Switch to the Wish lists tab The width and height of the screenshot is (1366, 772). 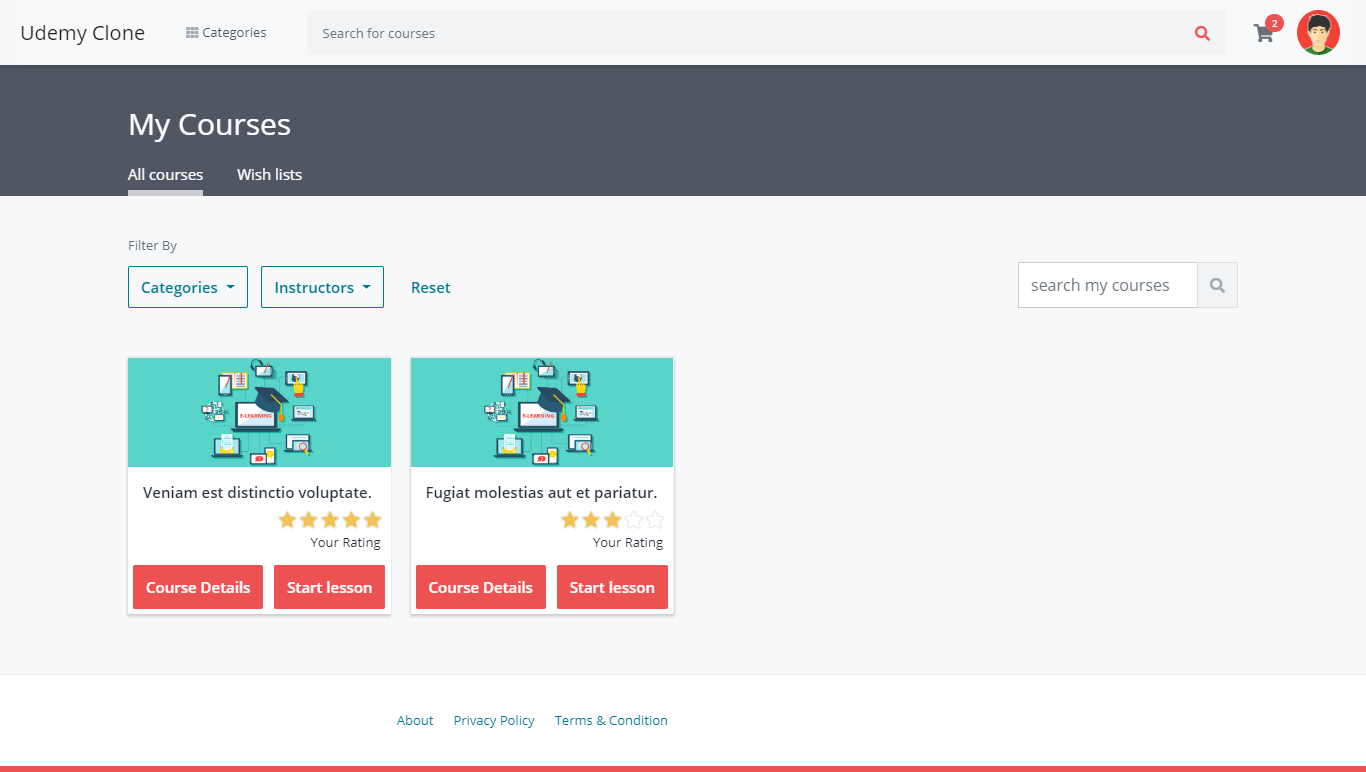coord(269,175)
